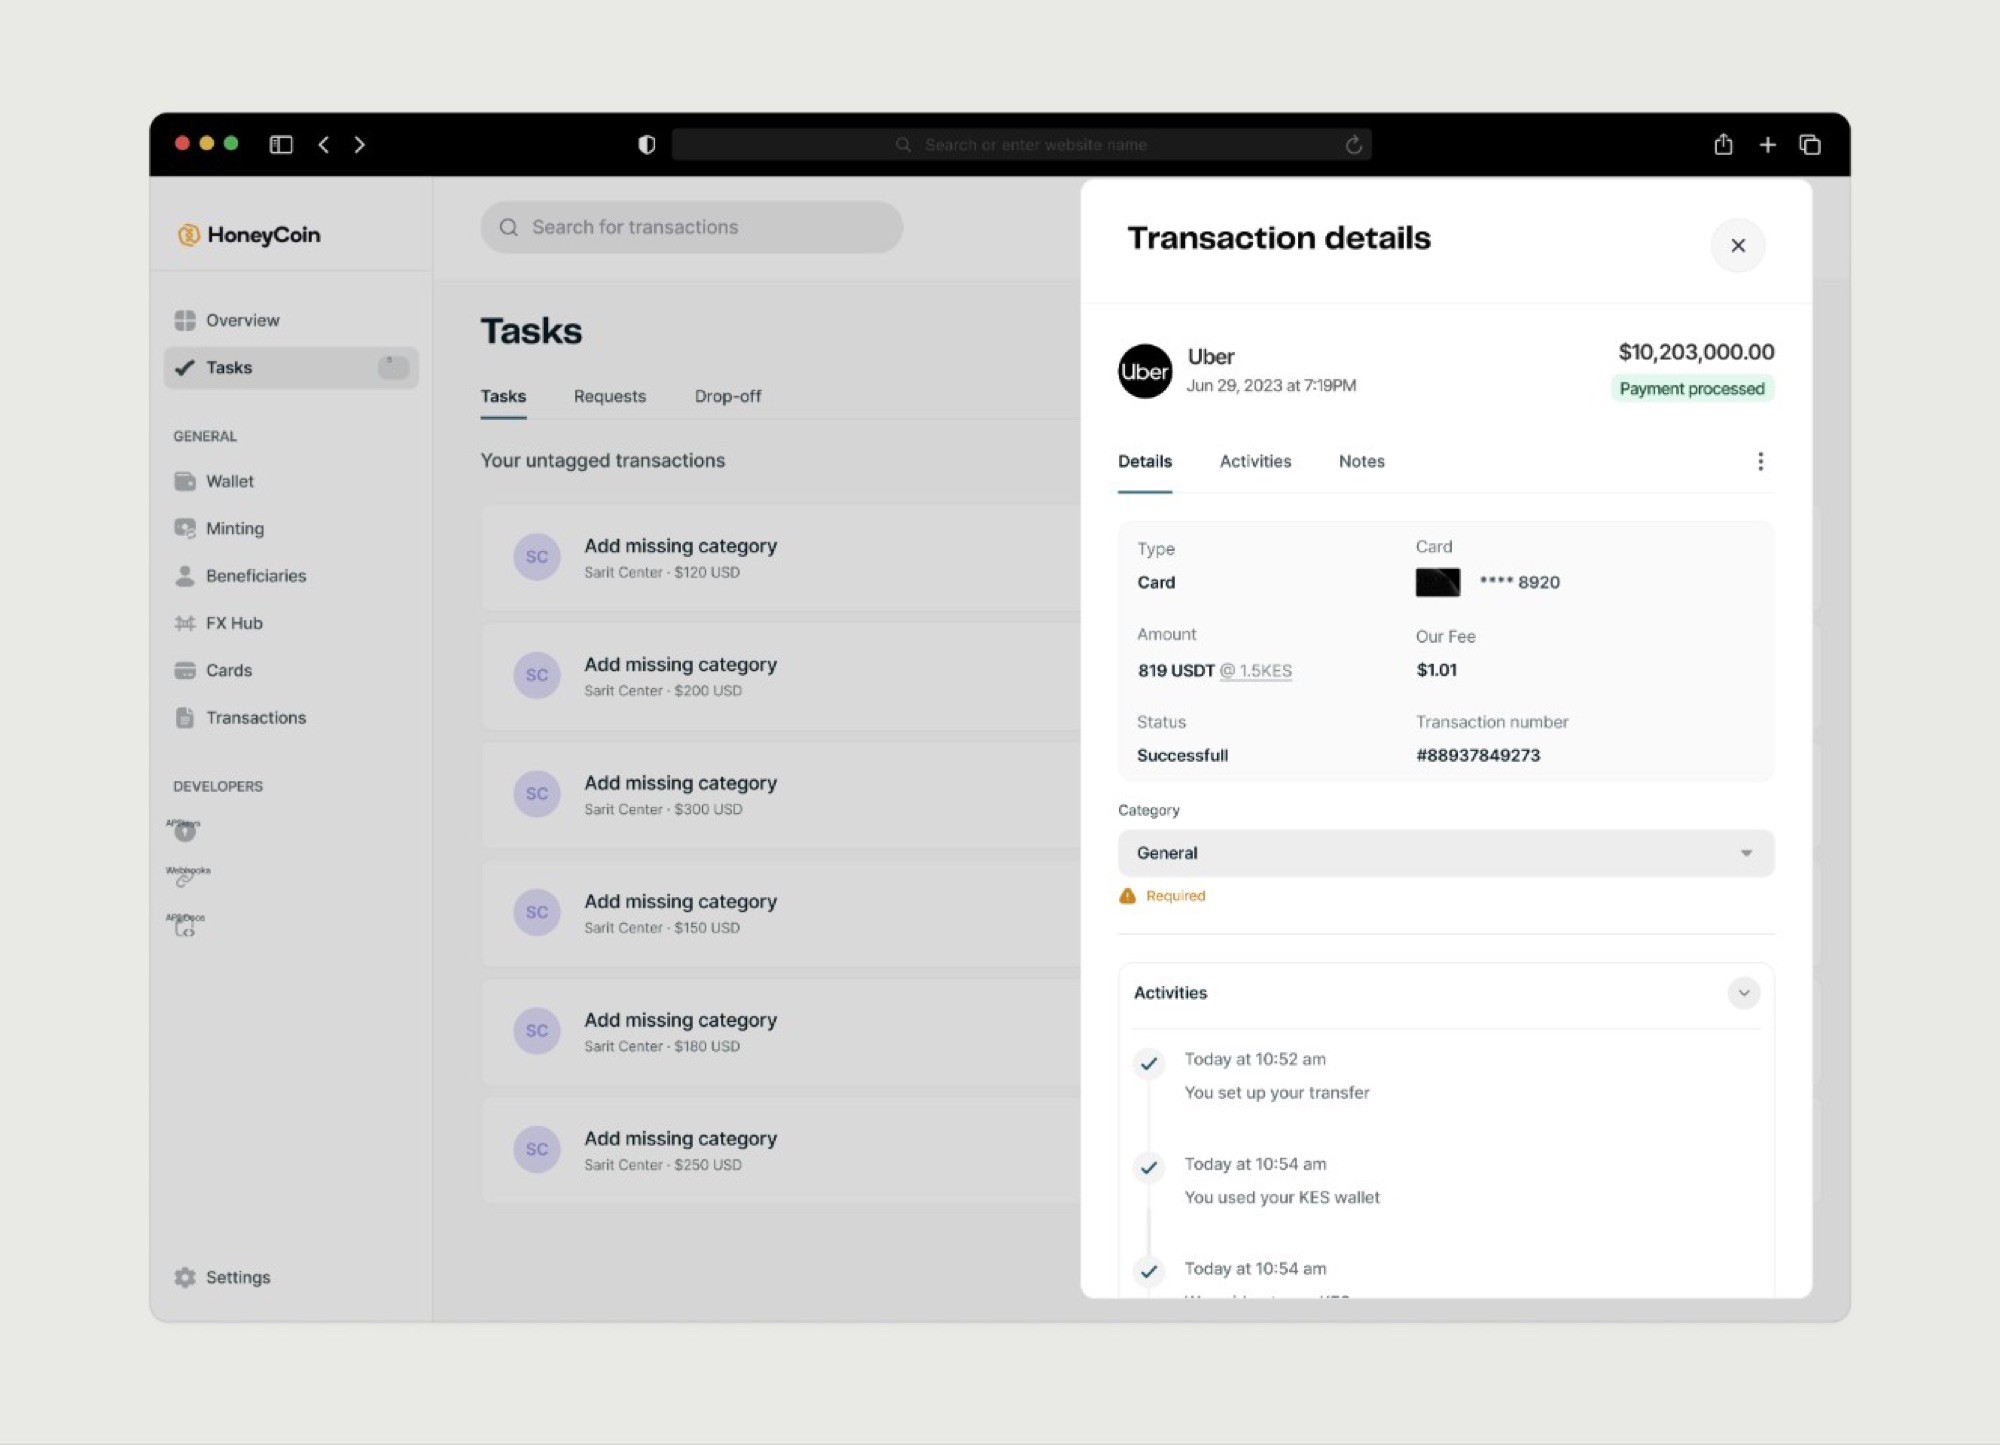Go forward in the browser

coord(360,145)
